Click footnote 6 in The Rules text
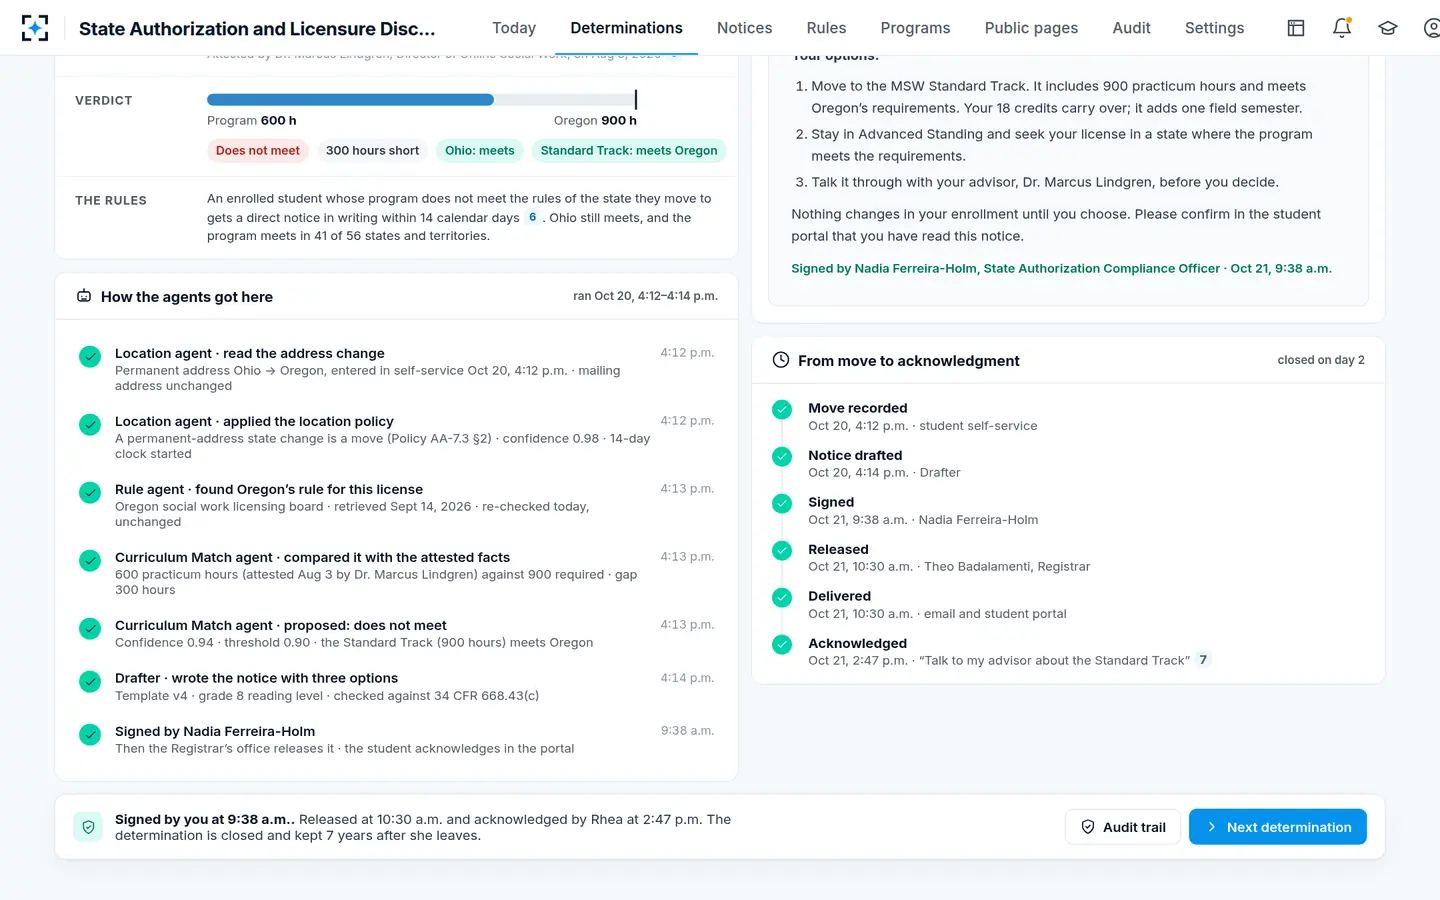Viewport: 1440px width, 900px height. (532, 217)
